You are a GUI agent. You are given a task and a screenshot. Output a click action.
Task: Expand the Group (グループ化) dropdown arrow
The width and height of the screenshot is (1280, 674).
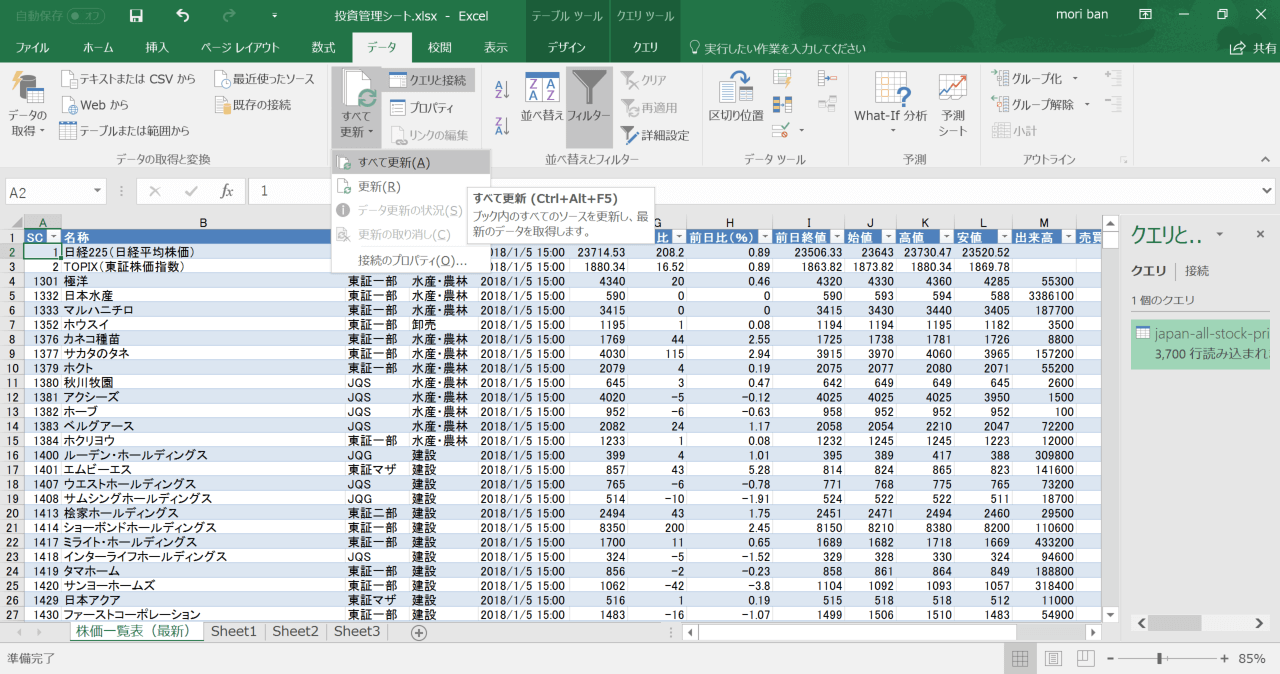pos(1075,79)
